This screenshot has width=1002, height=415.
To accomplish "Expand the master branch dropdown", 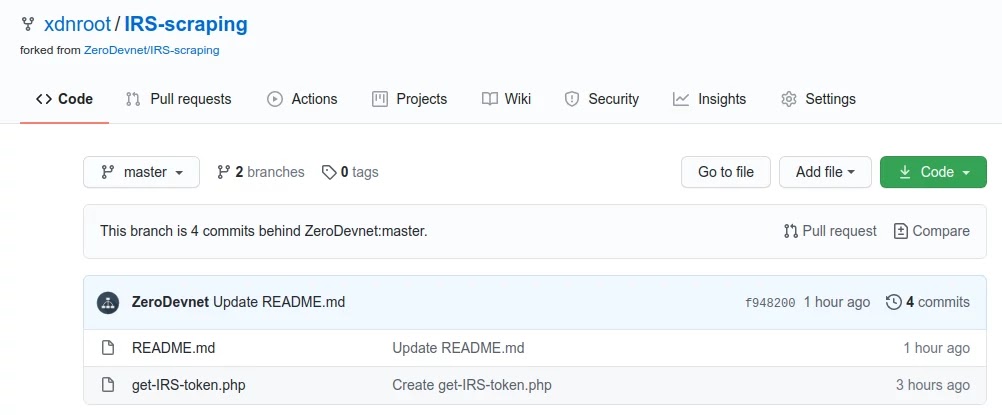I will 141,172.
